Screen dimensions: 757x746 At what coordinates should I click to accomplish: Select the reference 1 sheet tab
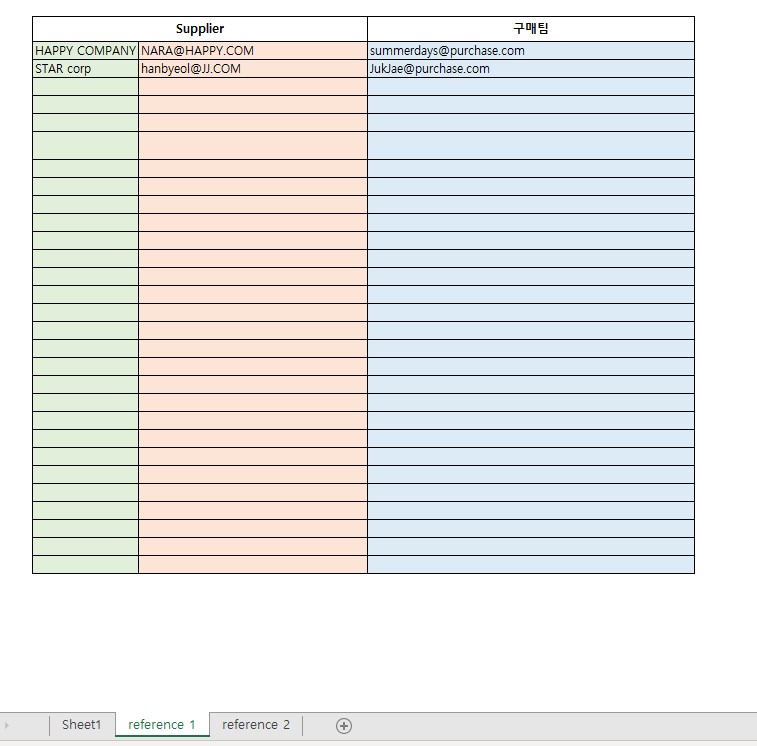click(x=162, y=725)
